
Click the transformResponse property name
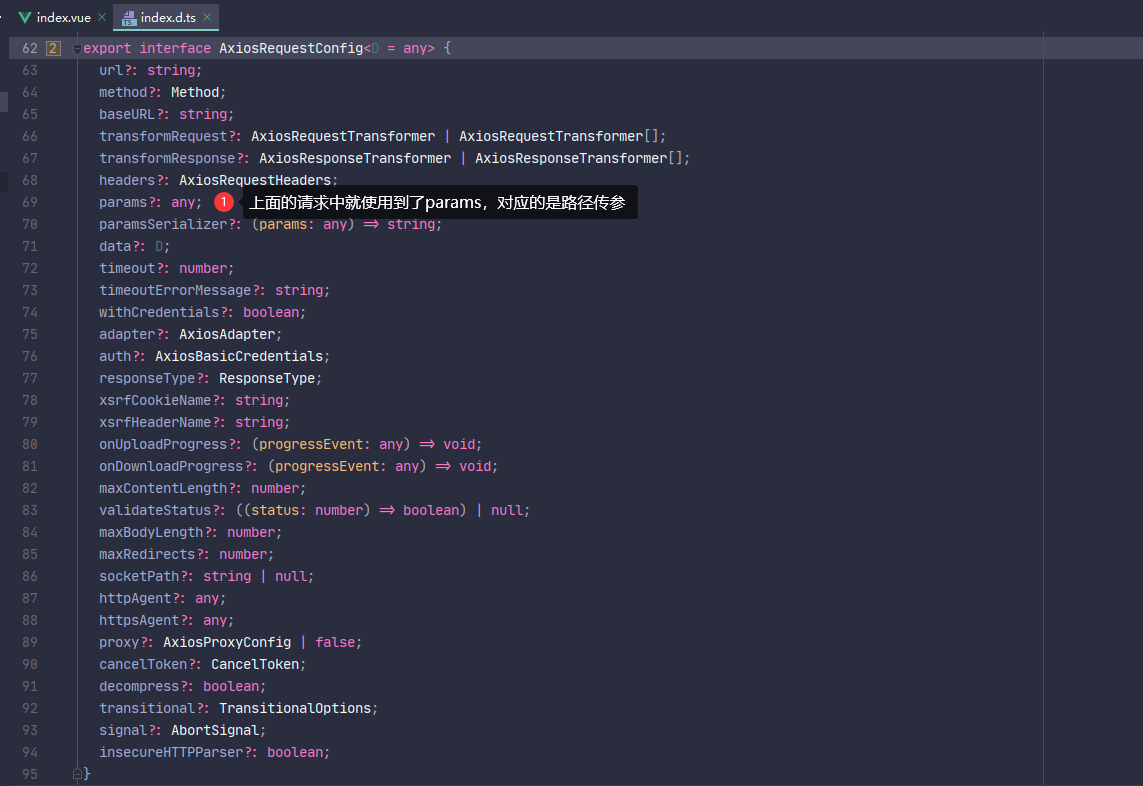pos(167,158)
